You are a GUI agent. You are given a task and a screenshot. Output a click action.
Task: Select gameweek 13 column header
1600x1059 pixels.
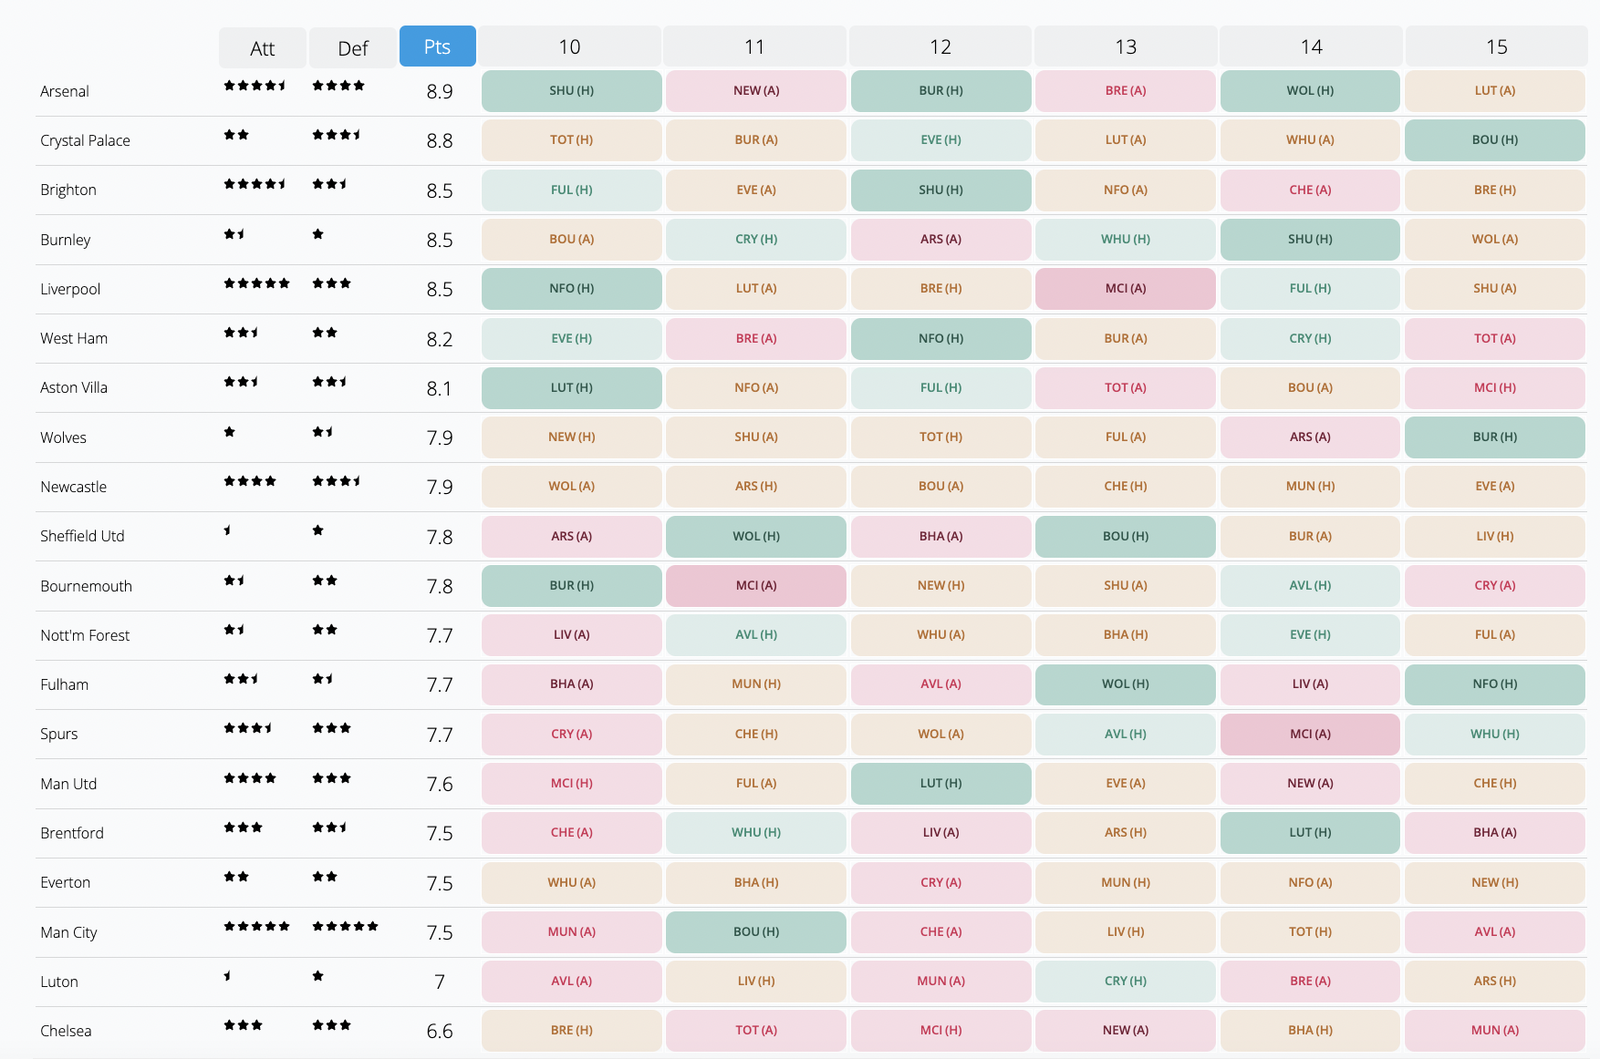click(x=1125, y=47)
